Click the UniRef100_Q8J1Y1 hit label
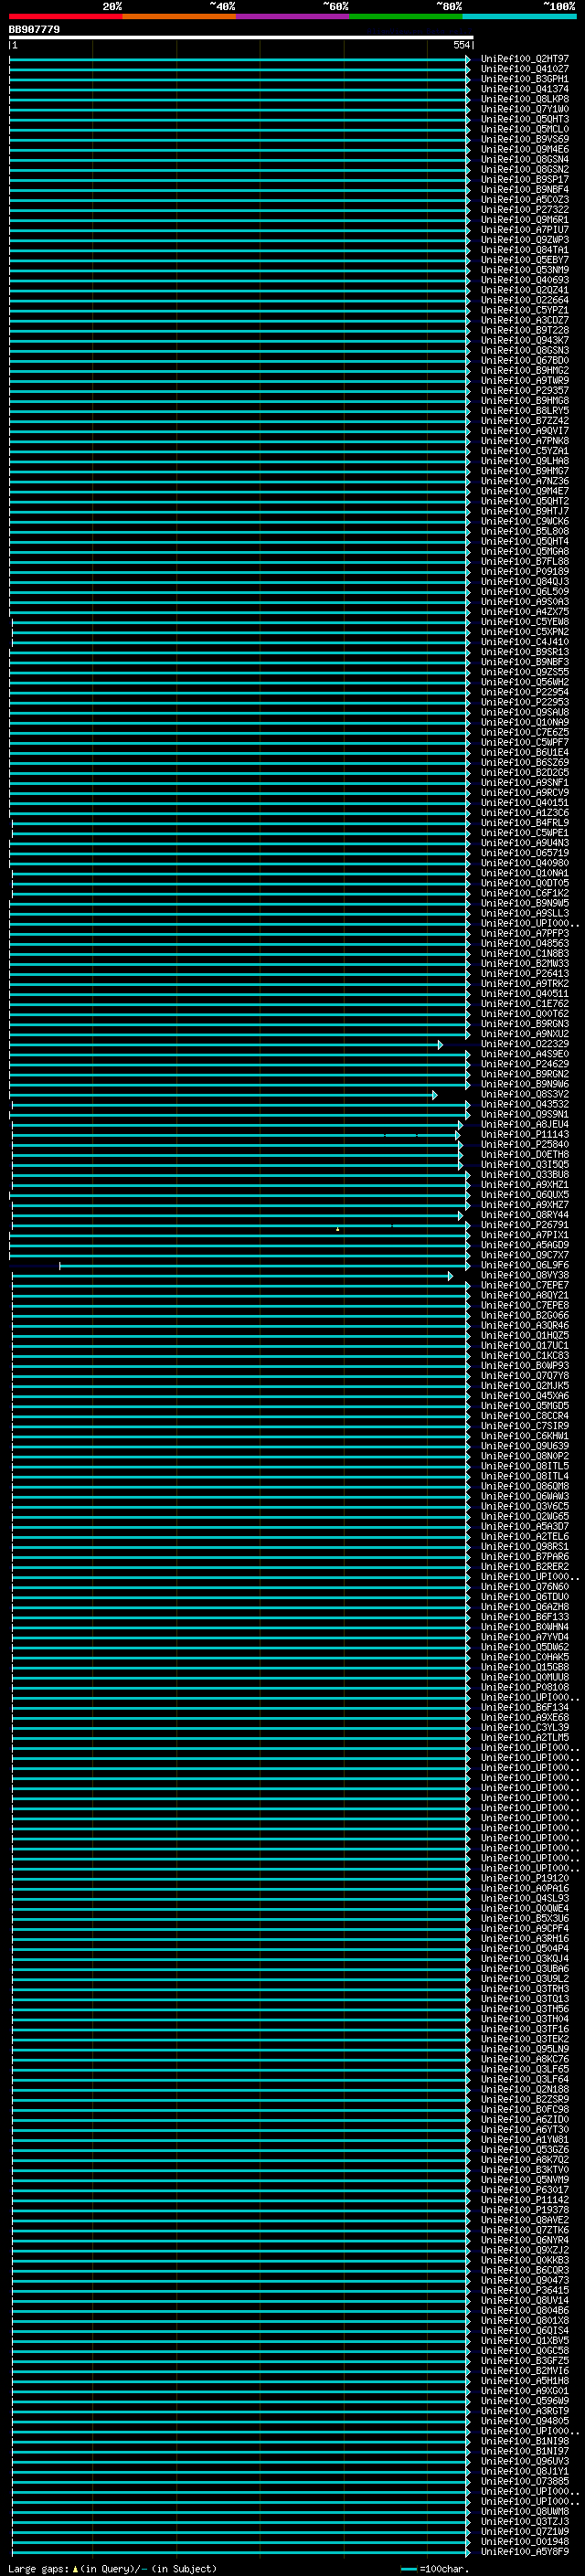The height and width of the screenshot is (2576, 585). 525,2471
